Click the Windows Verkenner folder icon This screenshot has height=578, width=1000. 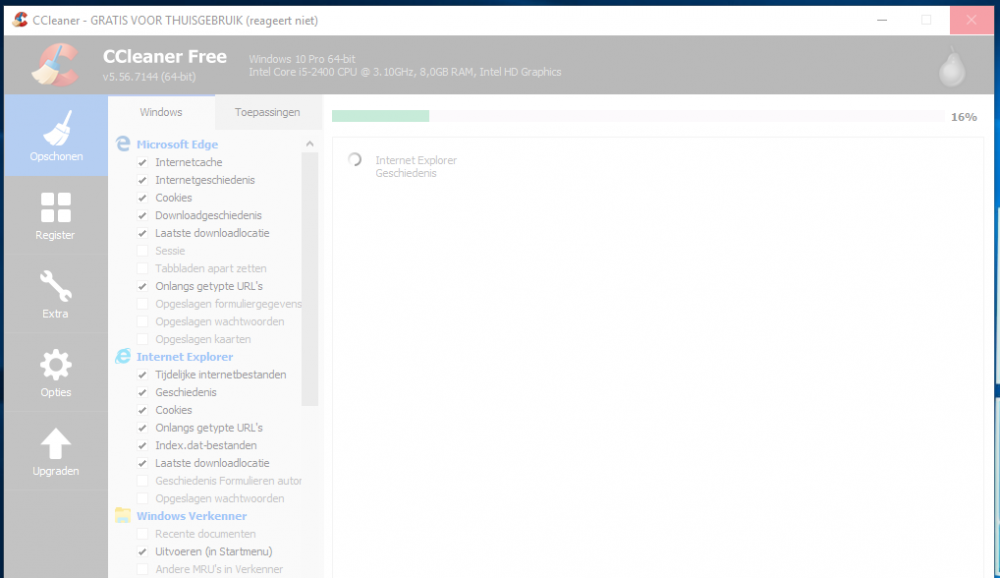click(123, 515)
